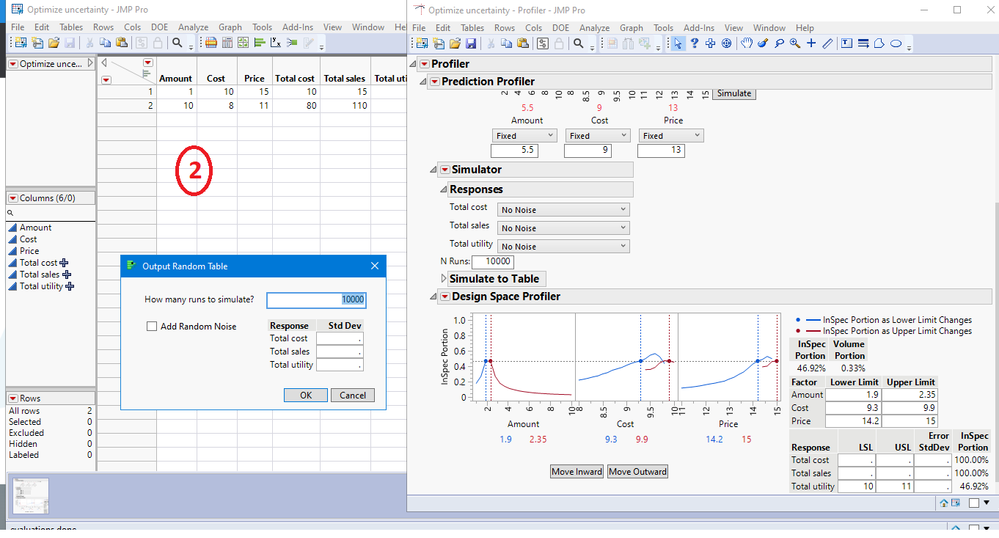Open Graph menu in Profiler window

631,28
